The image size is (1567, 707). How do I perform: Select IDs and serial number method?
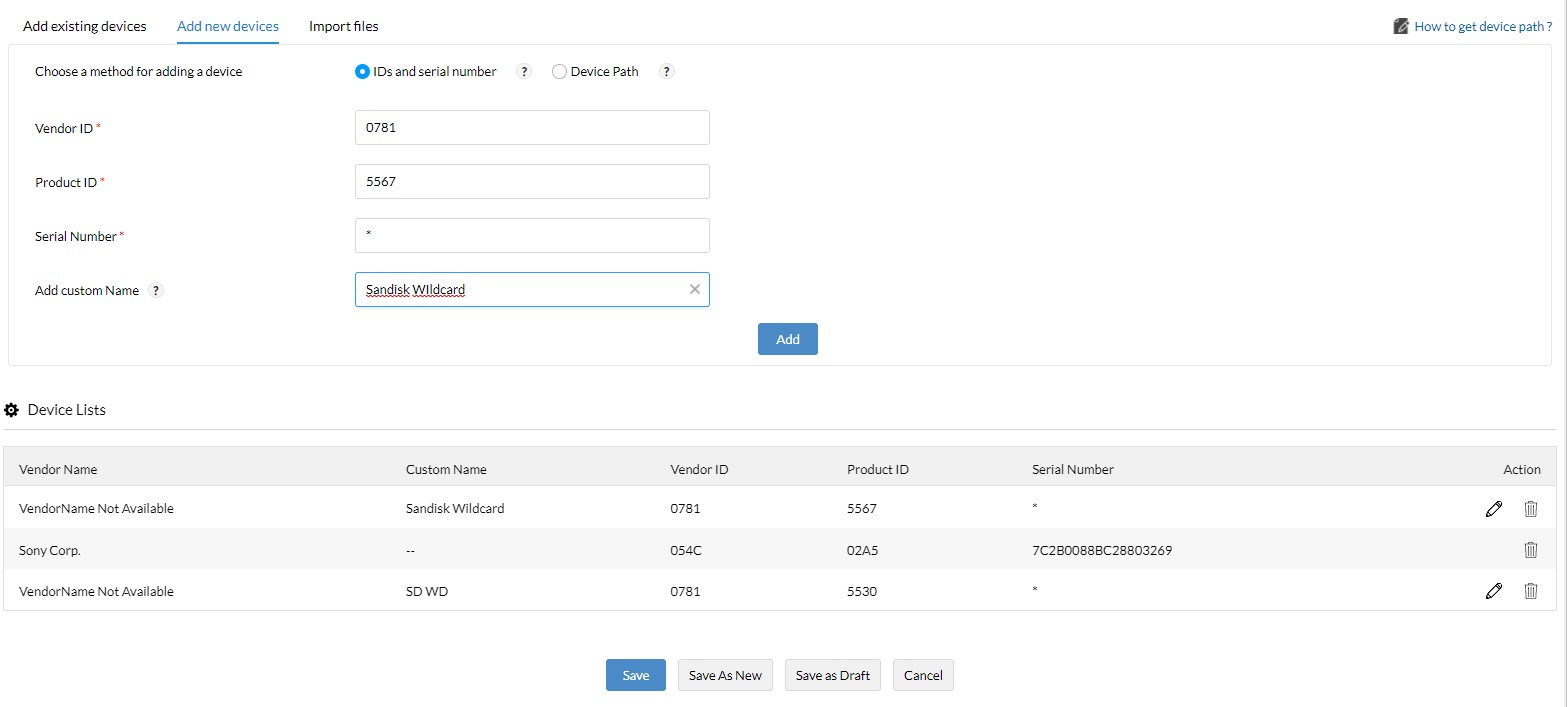[x=363, y=72]
